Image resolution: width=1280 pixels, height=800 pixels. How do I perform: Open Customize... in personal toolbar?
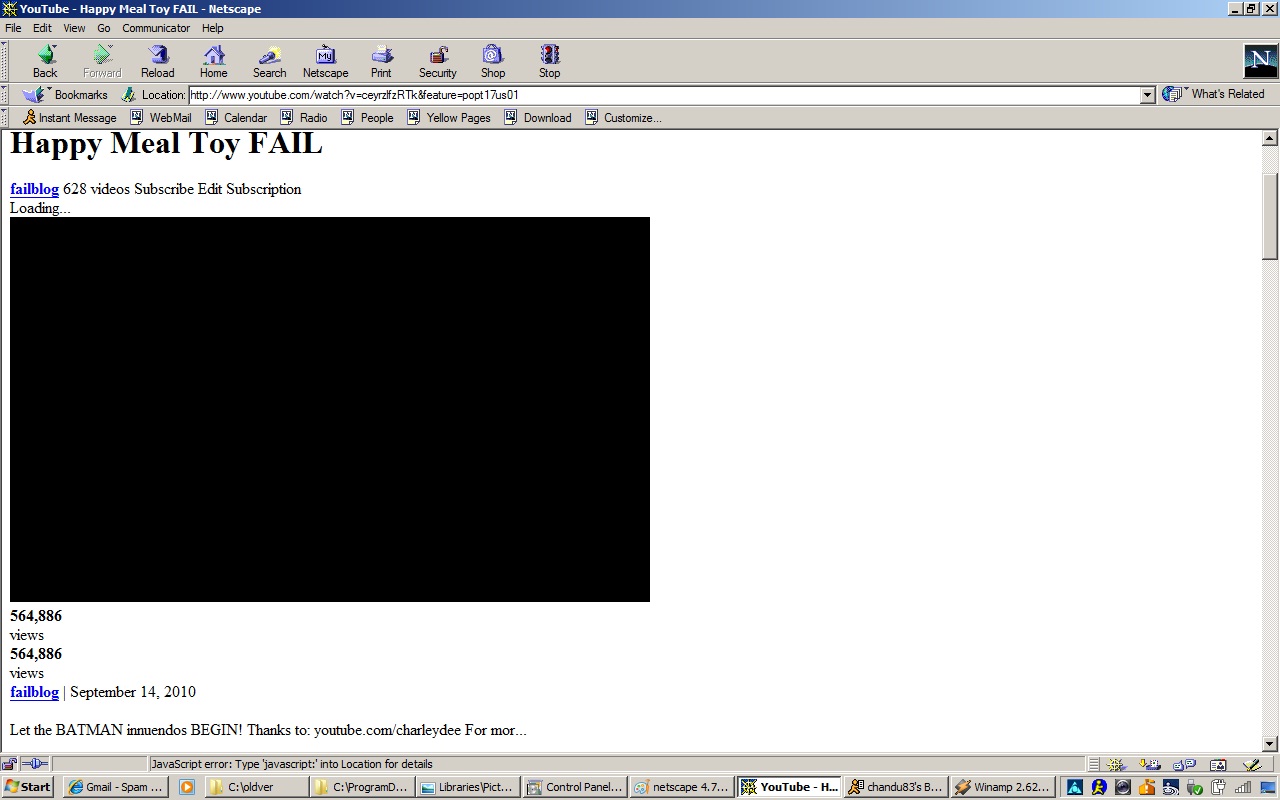tap(623, 118)
